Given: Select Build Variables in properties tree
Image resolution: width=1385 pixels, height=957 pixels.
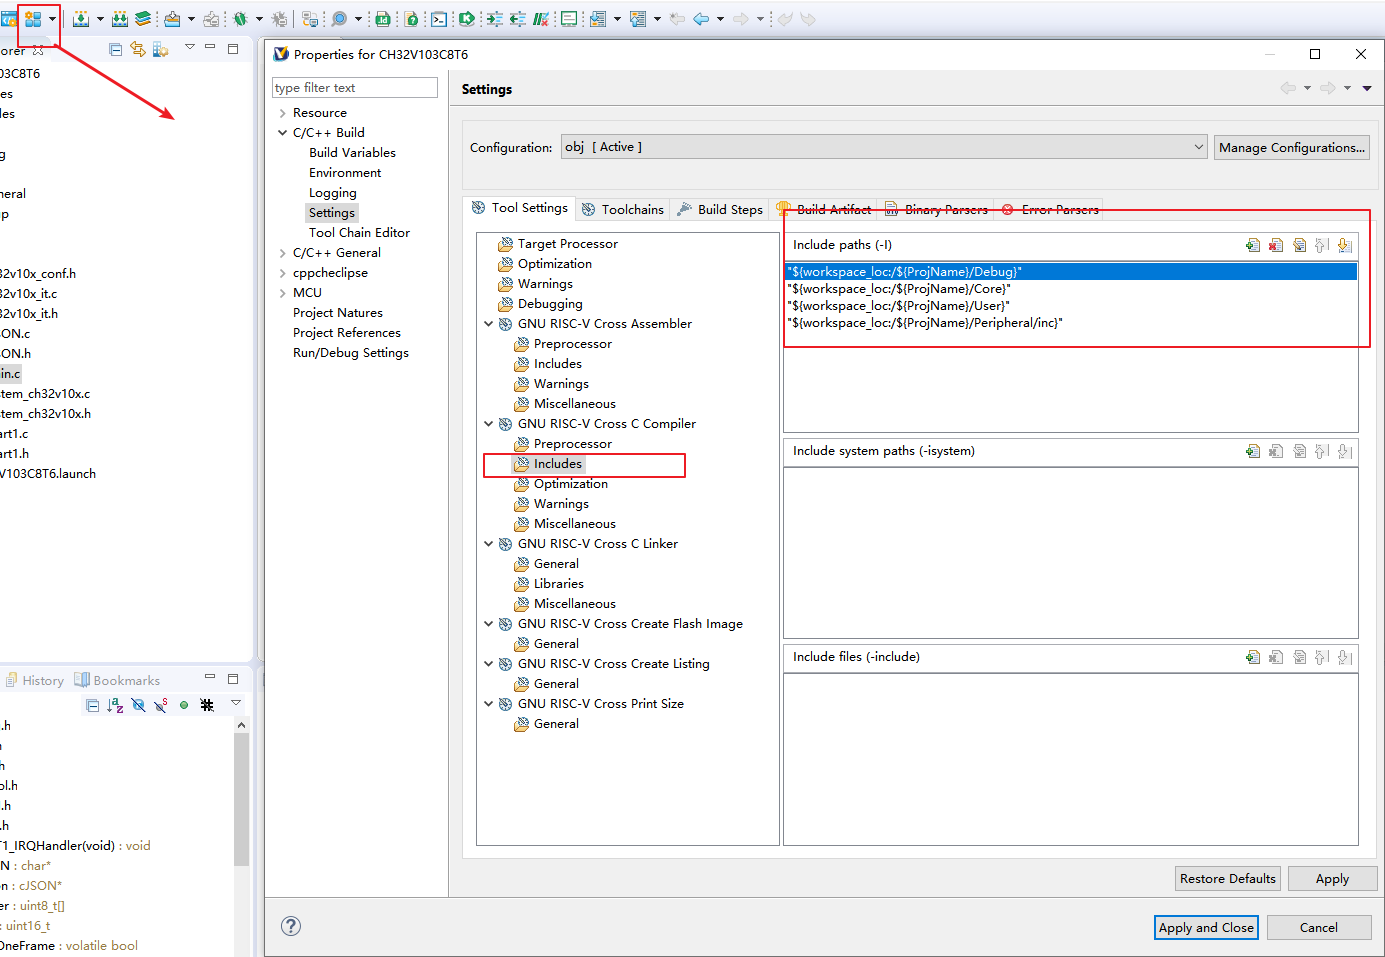Looking at the screenshot, I should click(x=352, y=153).
